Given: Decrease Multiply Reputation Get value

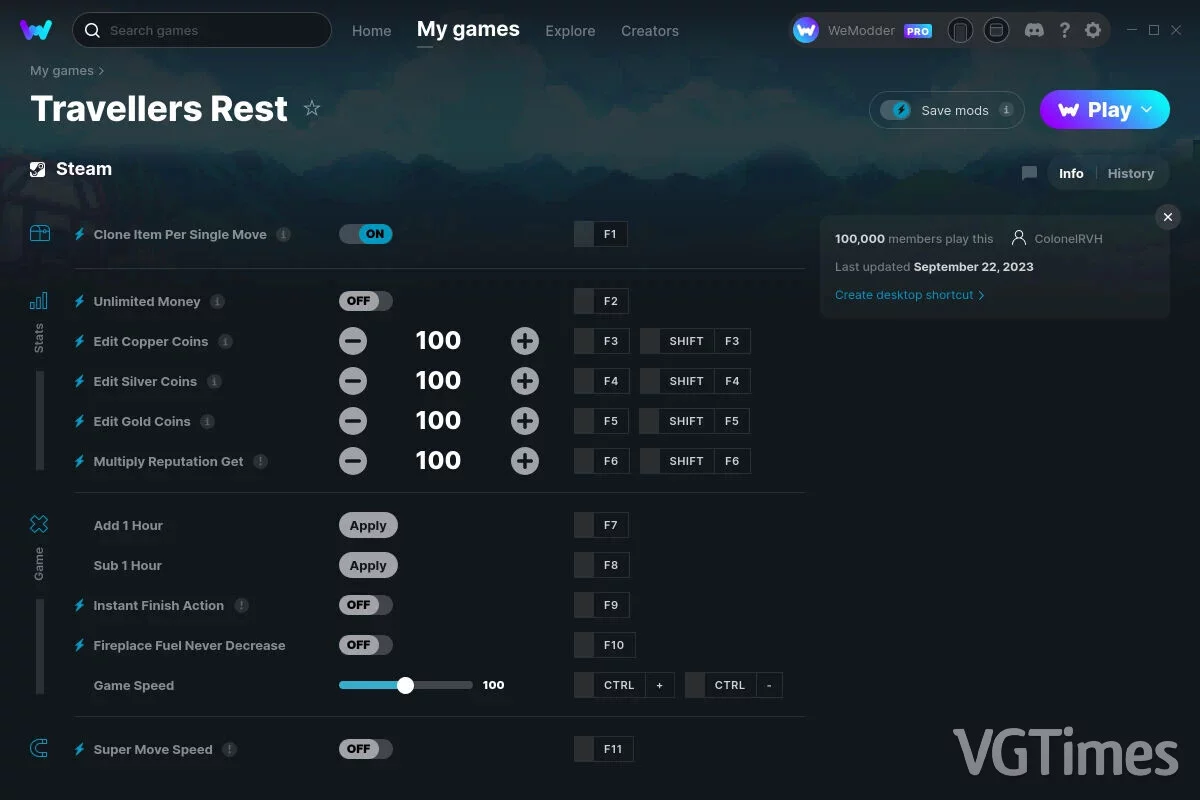Looking at the screenshot, I should pos(353,461).
